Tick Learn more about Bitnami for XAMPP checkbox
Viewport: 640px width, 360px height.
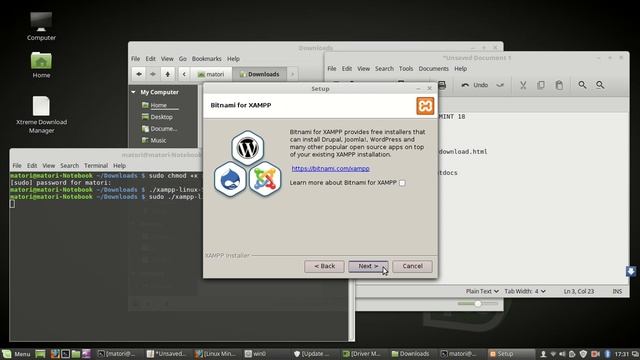pos(402,183)
